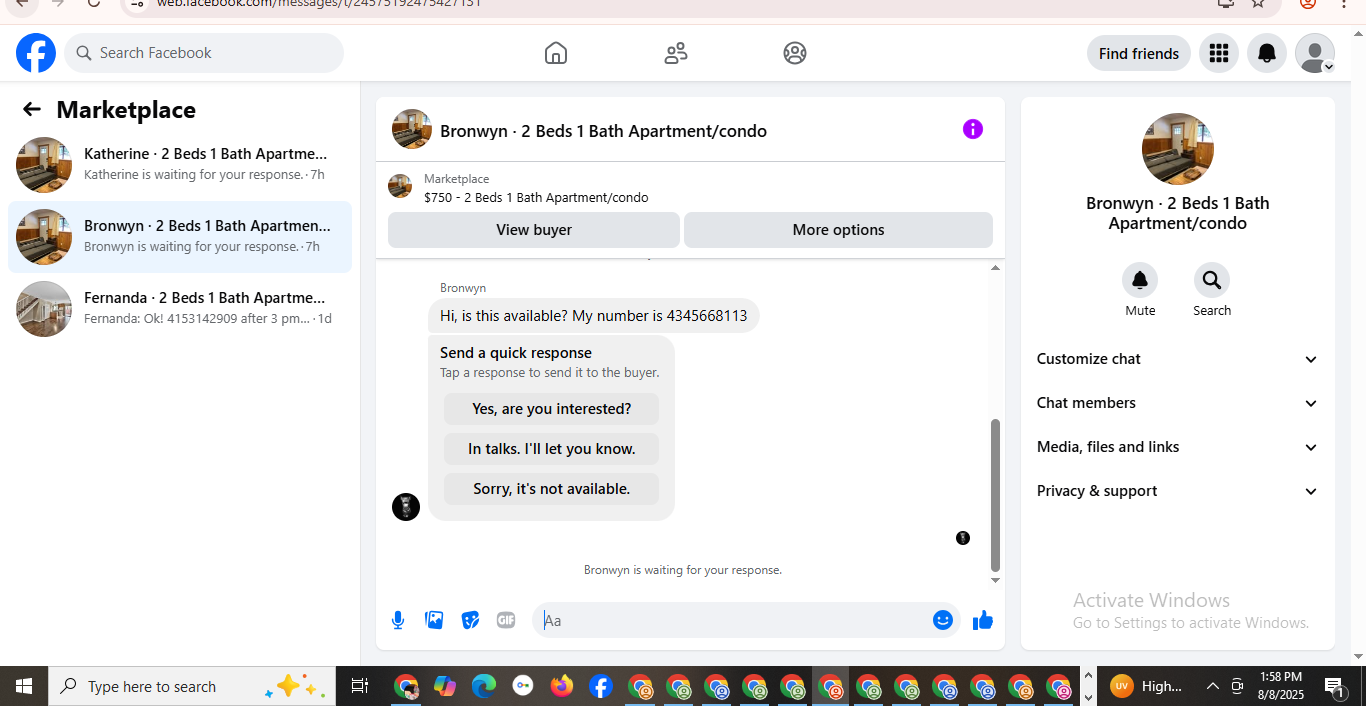Click the attach photo icon
Viewport: 1366px width, 706px height.
pyautogui.click(x=434, y=620)
